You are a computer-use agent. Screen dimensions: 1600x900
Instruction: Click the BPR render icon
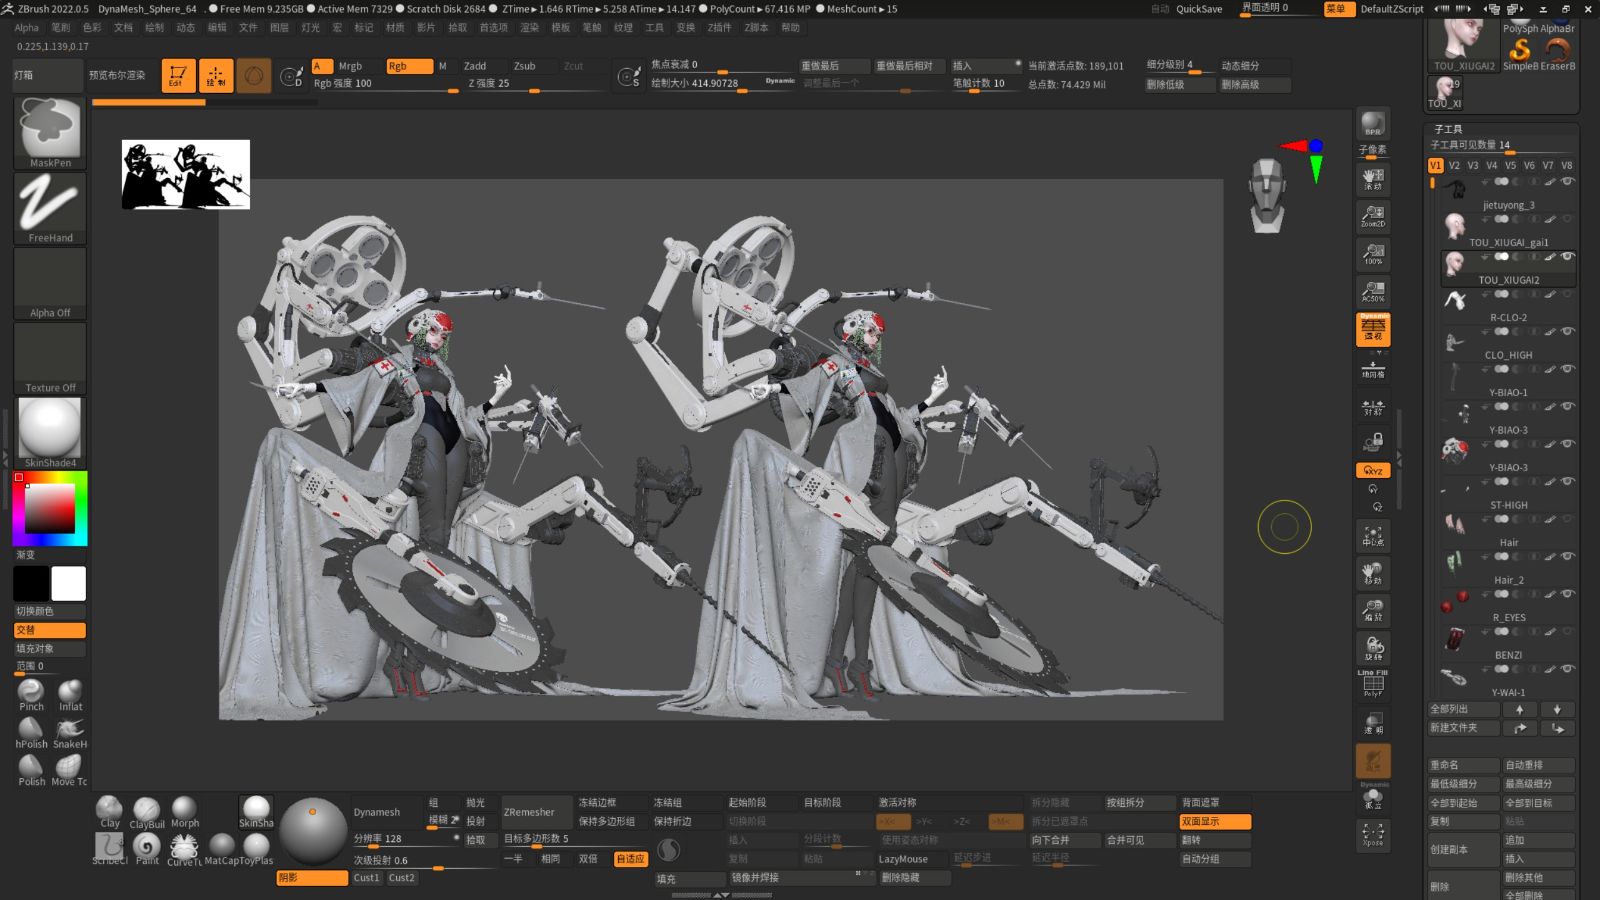click(x=1373, y=124)
